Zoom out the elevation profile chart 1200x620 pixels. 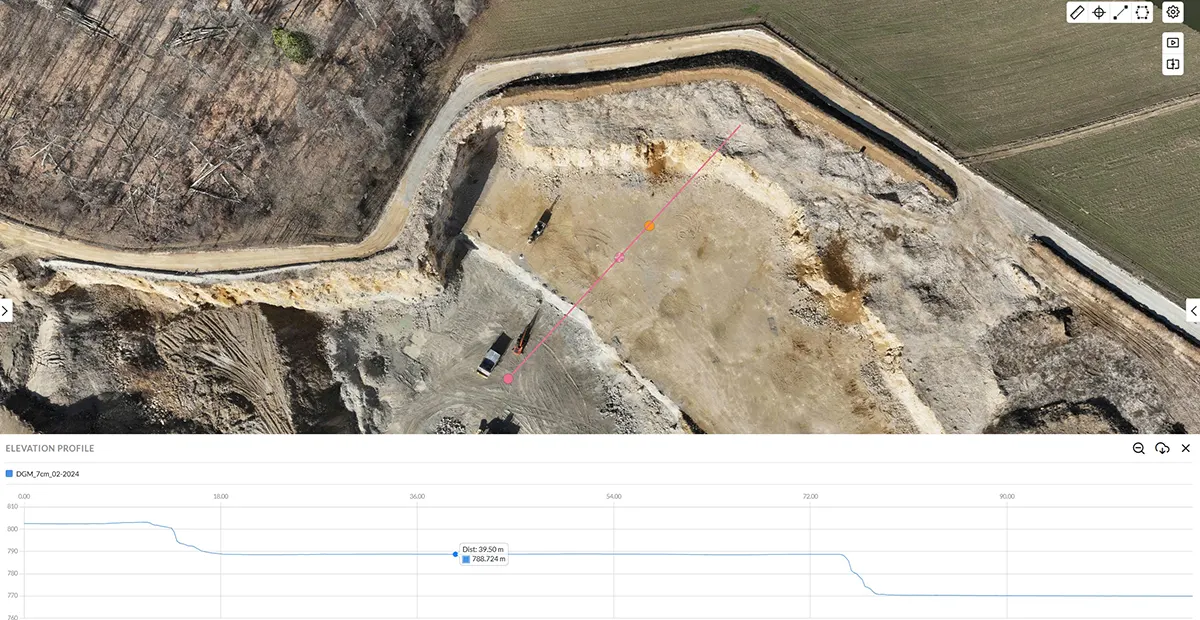[x=1139, y=448]
